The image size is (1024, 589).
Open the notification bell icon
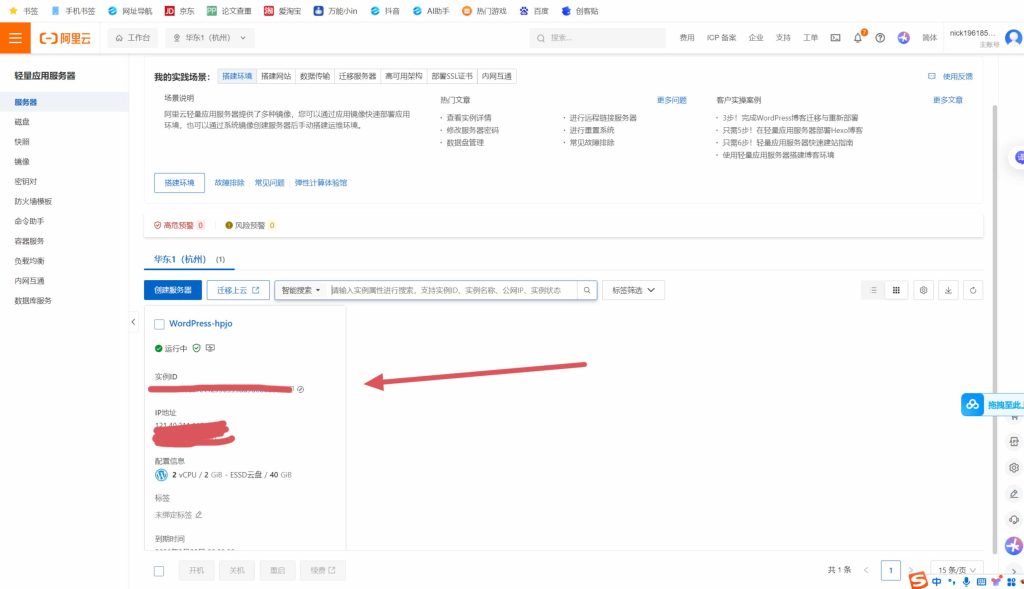point(858,38)
